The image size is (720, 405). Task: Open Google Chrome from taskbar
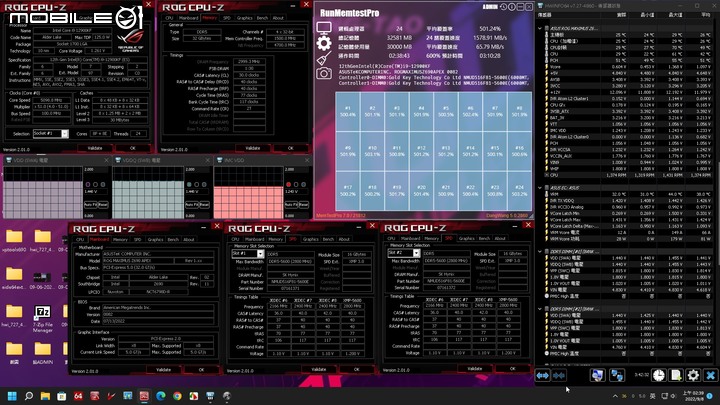pyautogui.click(x=177, y=396)
